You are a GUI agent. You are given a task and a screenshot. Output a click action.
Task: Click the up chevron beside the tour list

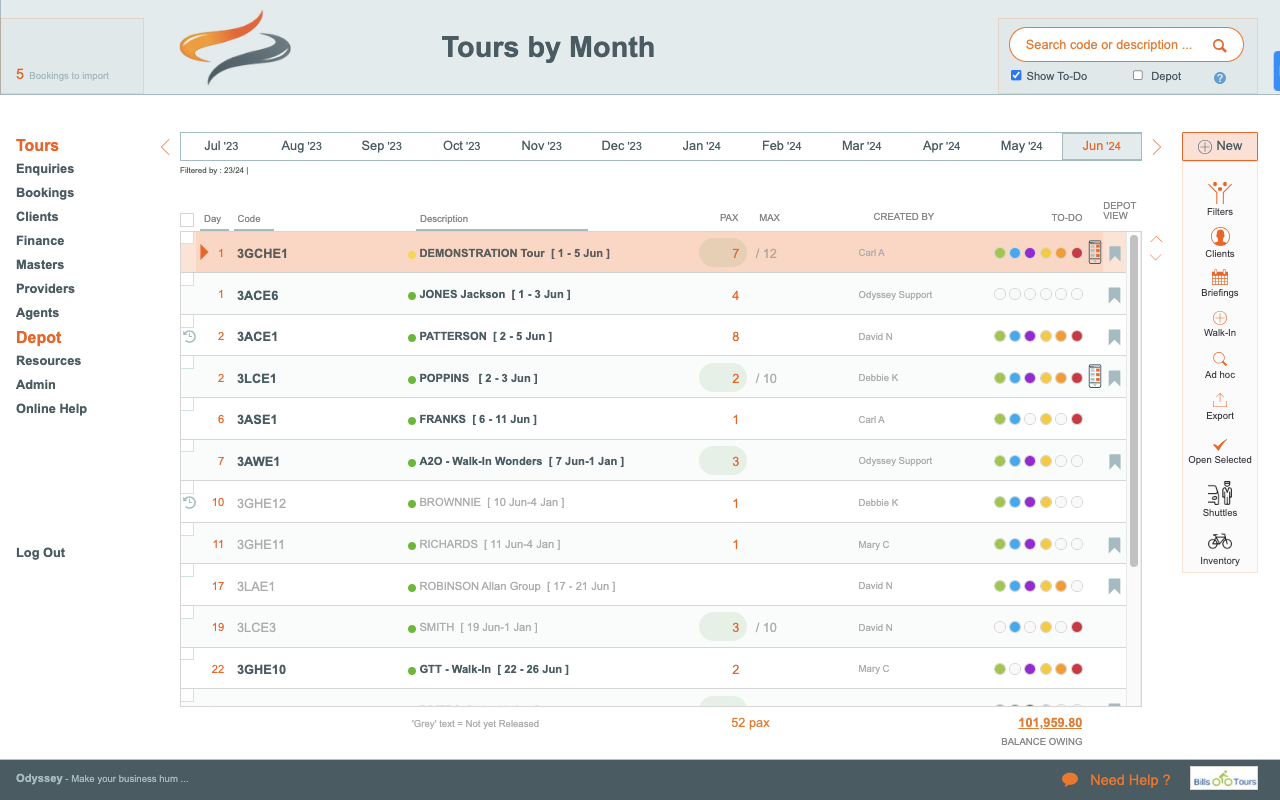pyautogui.click(x=1156, y=239)
